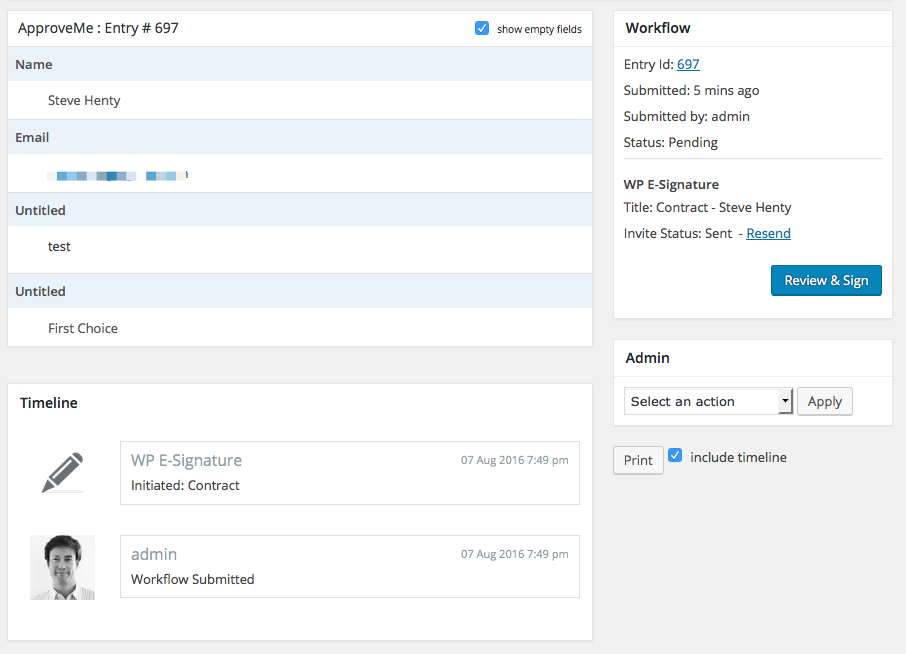Click the First Choice field value
Viewport: 906px width, 654px height.
pyautogui.click(x=83, y=328)
